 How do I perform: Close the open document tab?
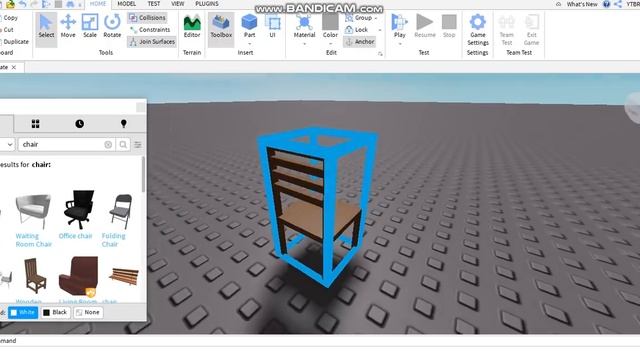(13, 67)
